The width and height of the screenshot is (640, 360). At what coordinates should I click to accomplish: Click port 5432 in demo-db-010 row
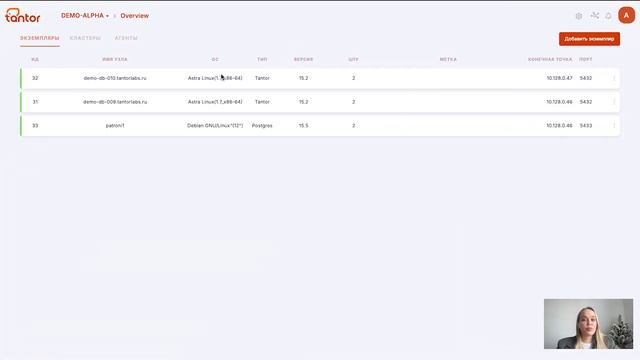pos(586,78)
